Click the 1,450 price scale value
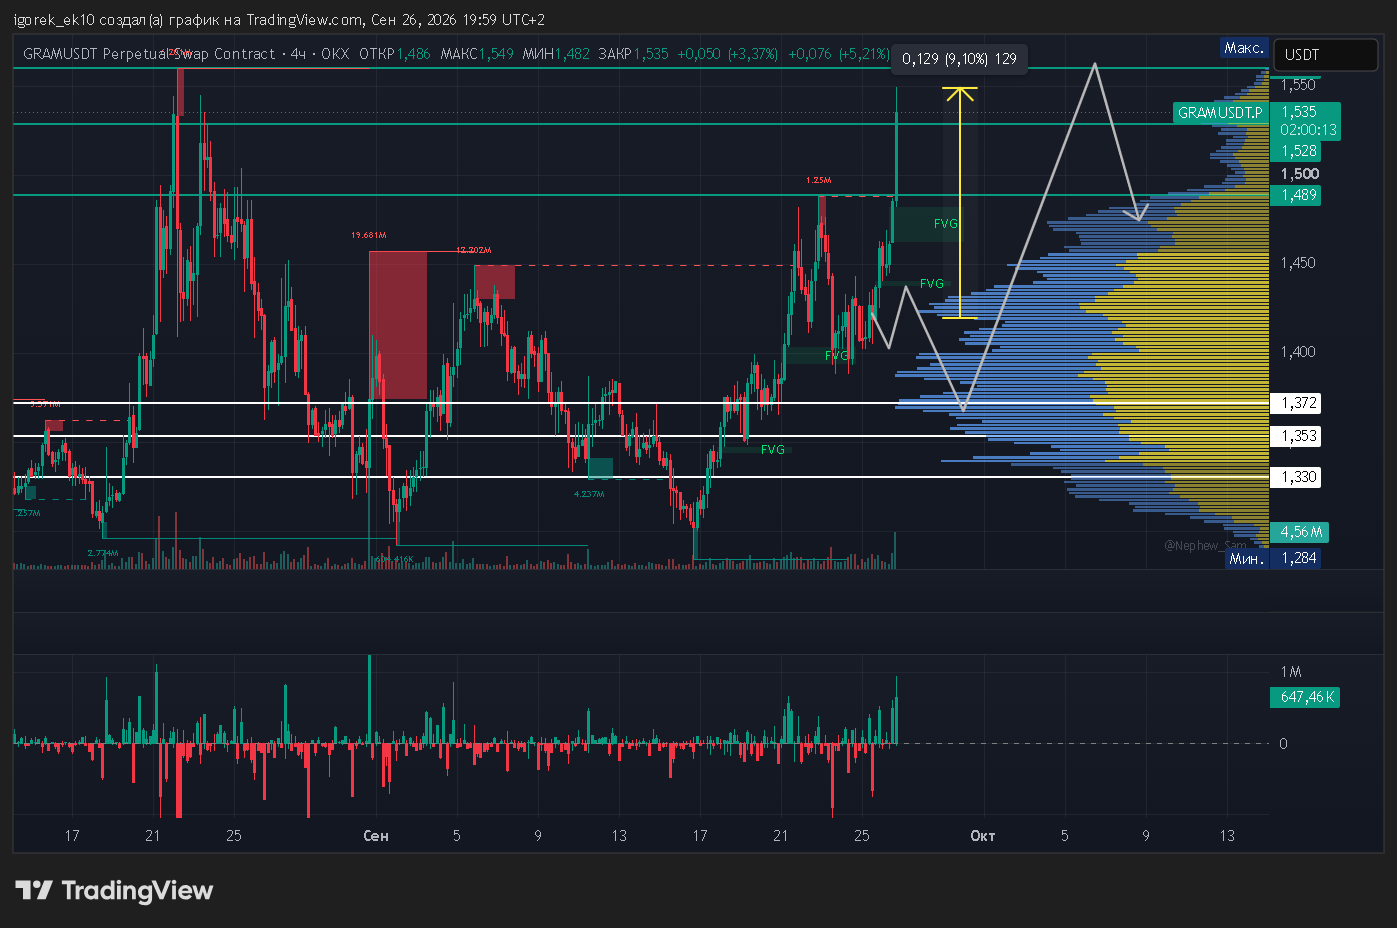Viewport: 1397px width, 928px height. (x=1298, y=263)
